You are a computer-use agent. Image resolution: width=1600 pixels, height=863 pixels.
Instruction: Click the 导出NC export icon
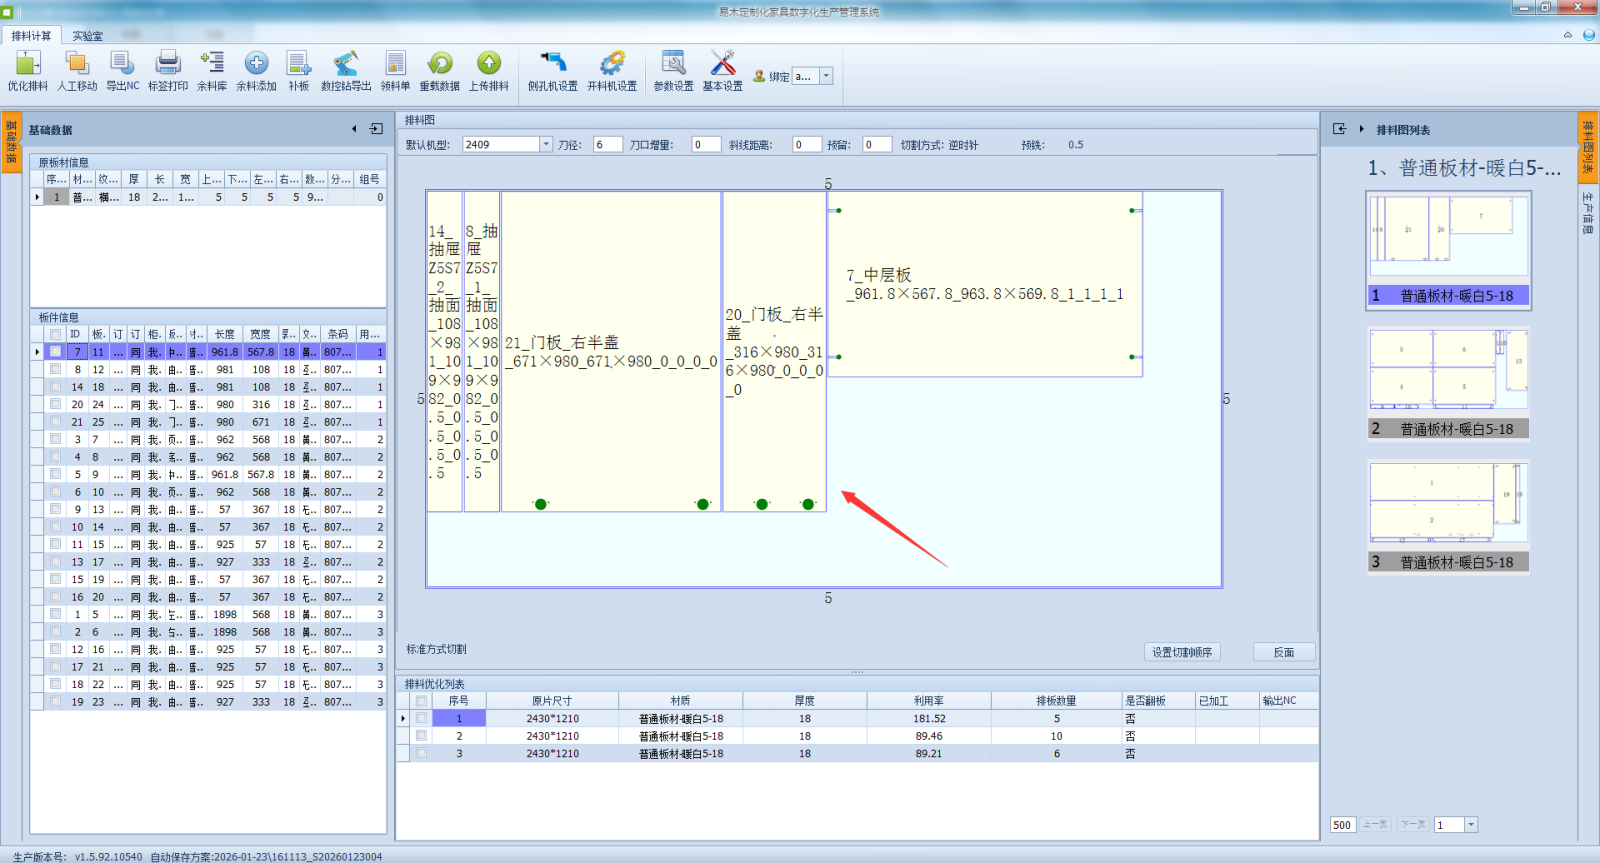click(123, 70)
